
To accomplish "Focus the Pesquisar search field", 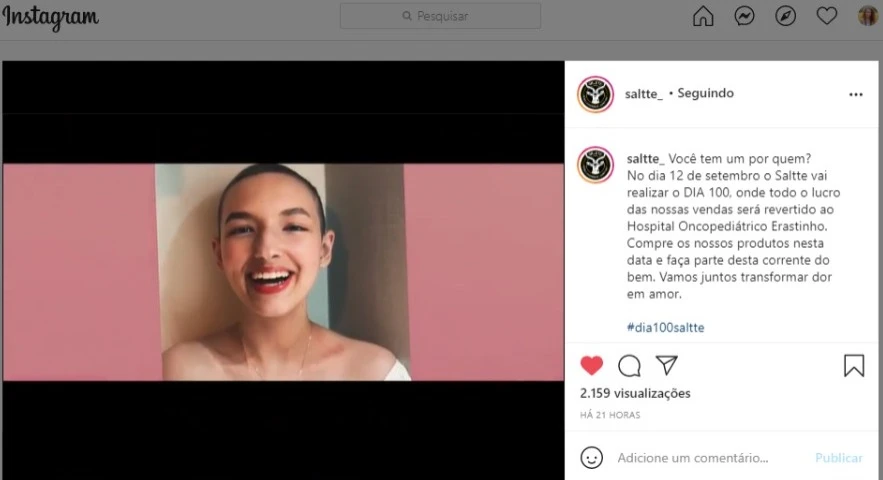I will pos(440,16).
